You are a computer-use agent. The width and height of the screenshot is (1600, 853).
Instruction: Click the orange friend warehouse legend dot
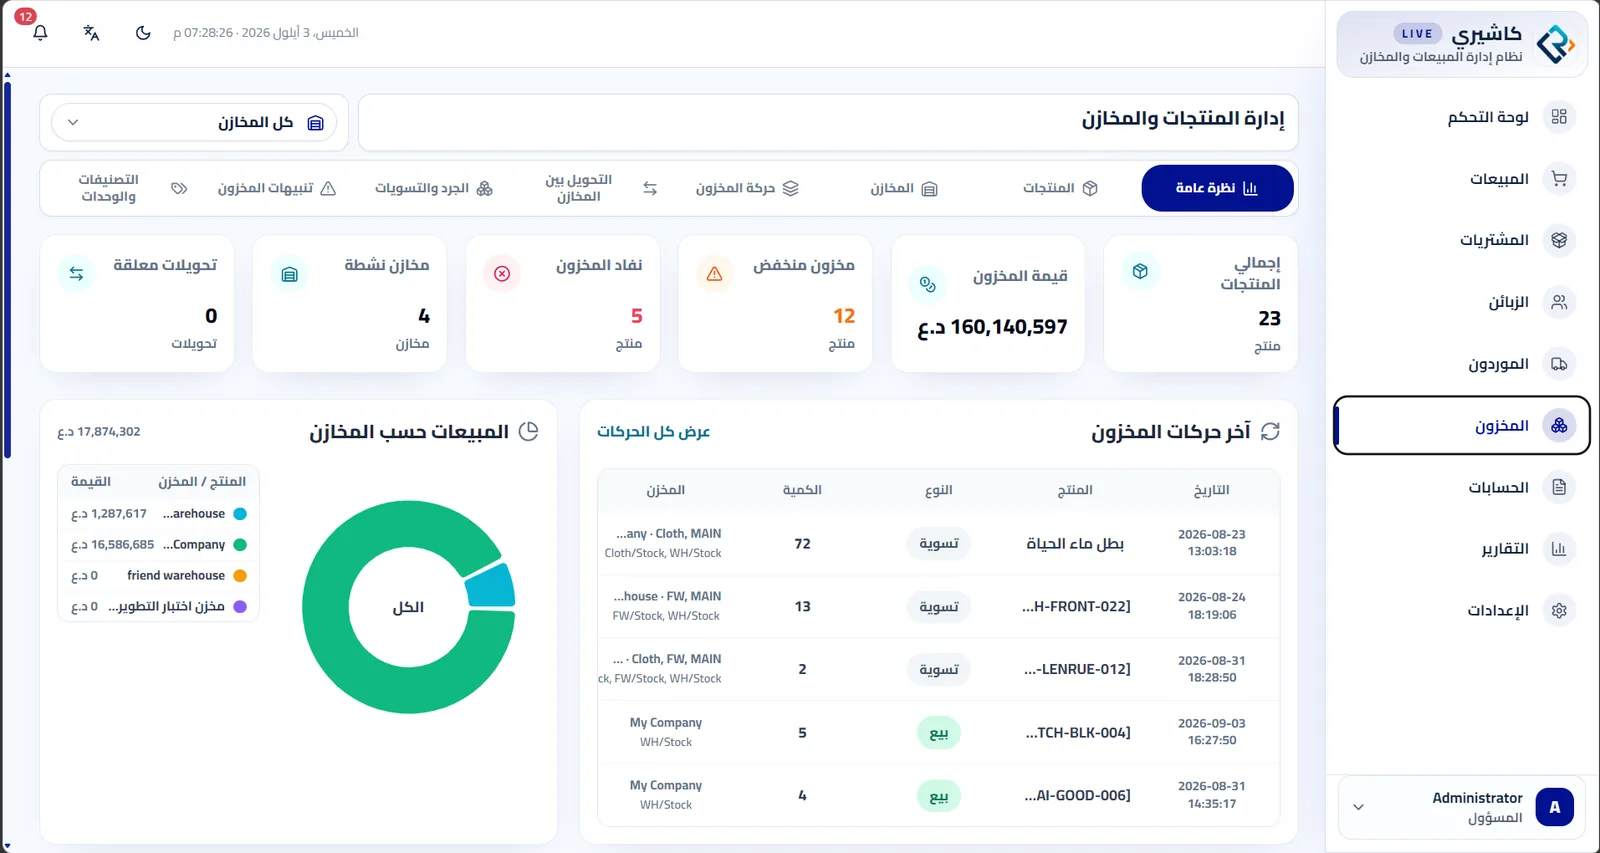pyautogui.click(x=240, y=576)
